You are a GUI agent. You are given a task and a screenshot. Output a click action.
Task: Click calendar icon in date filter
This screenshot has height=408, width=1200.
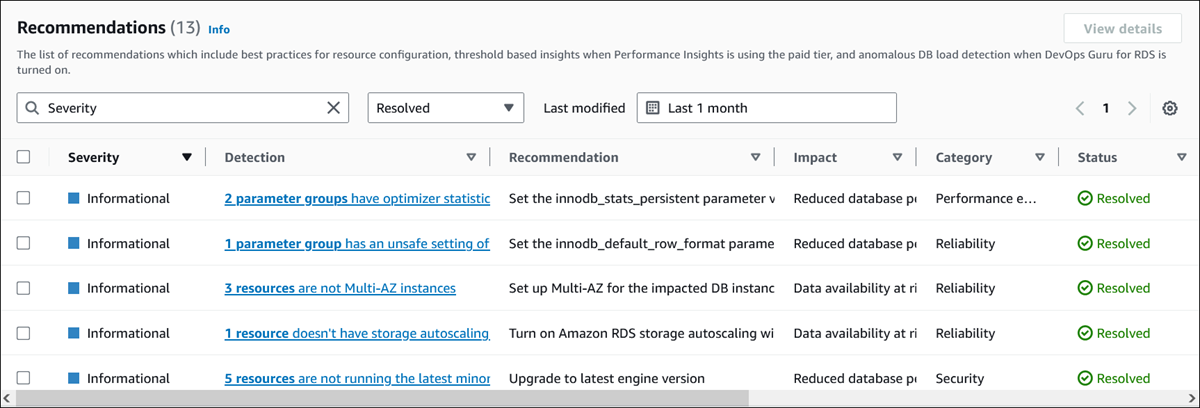pyautogui.click(x=653, y=108)
